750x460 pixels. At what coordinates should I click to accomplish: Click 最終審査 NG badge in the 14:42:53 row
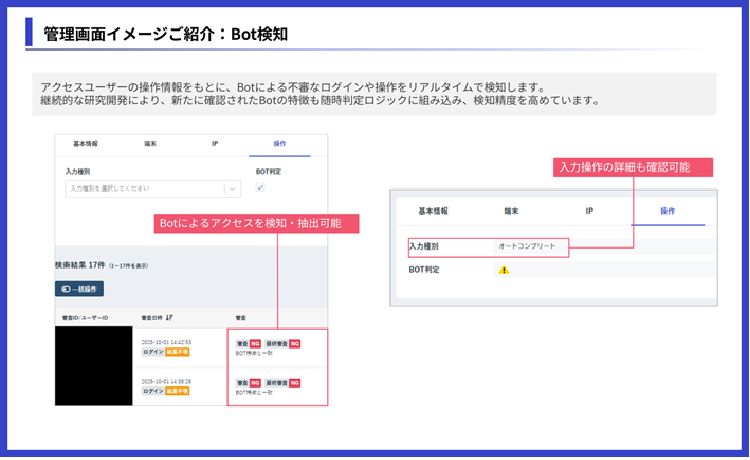282,344
